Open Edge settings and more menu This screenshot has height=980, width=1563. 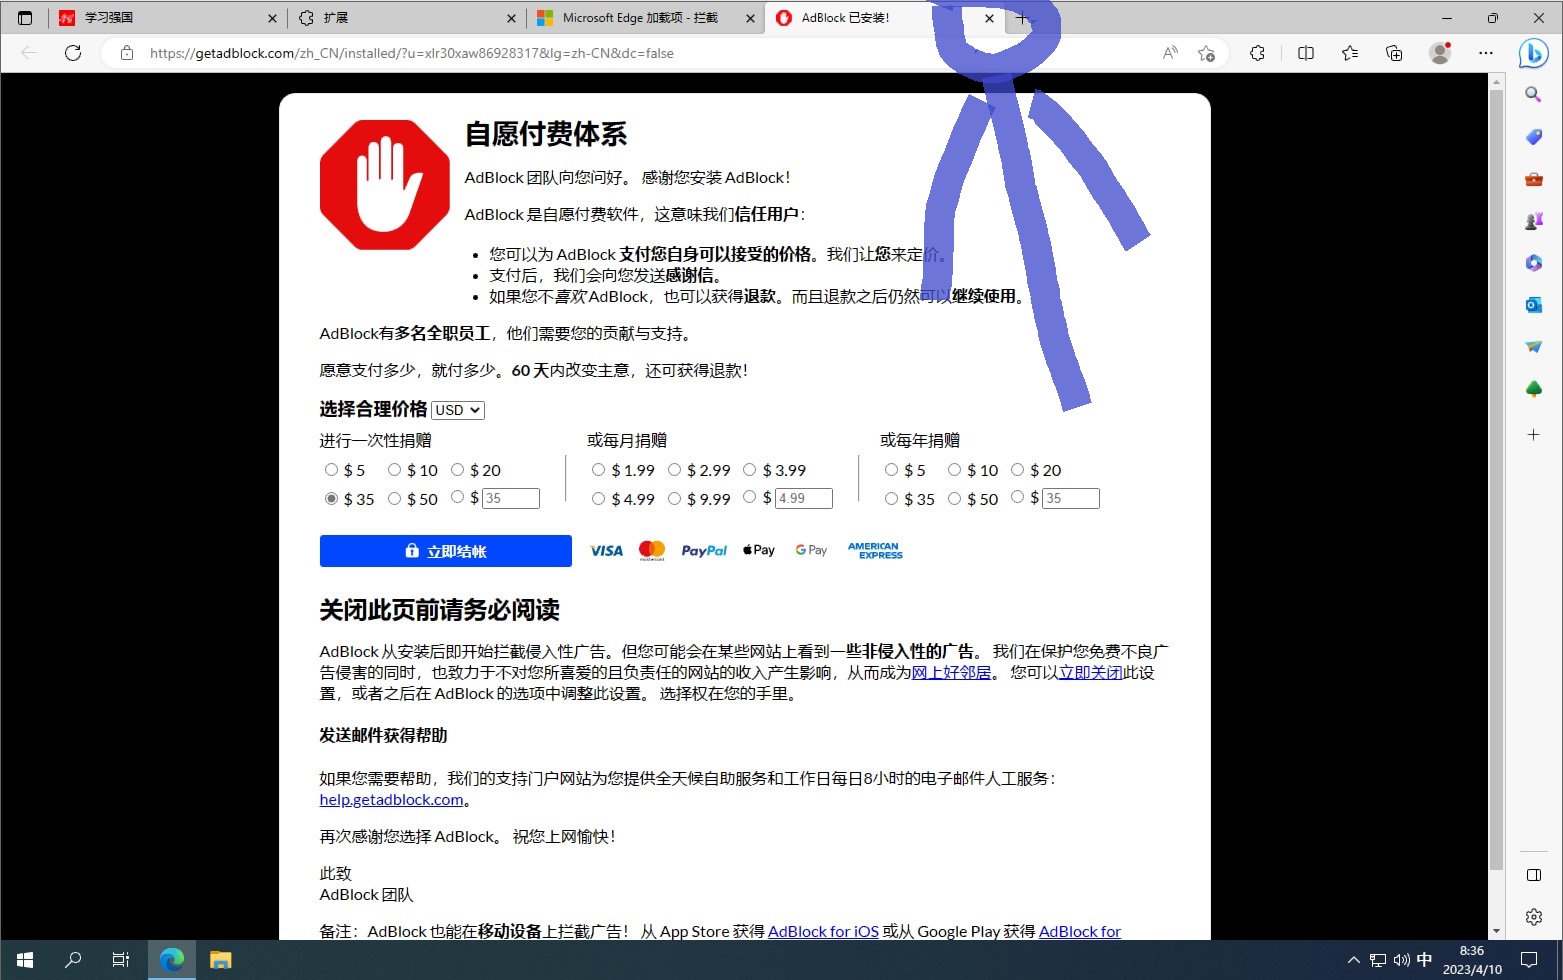pos(1486,53)
